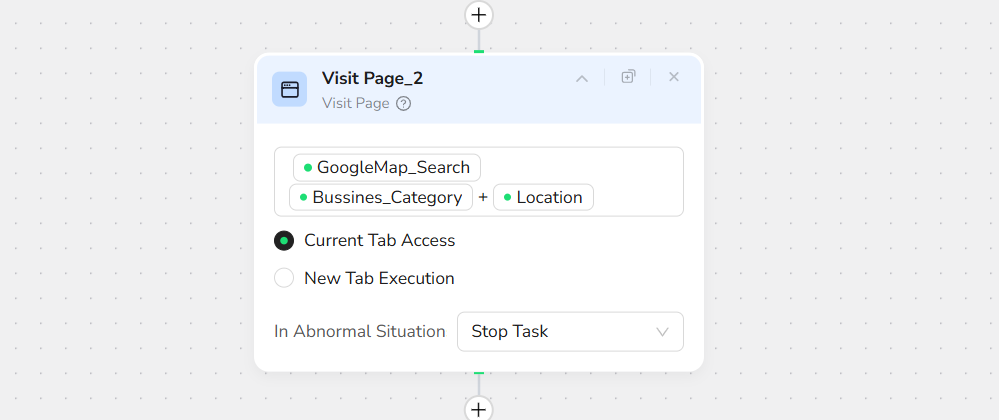Close the Visit Page_2 node card
Viewport: 999px width, 420px height.
[x=674, y=77]
